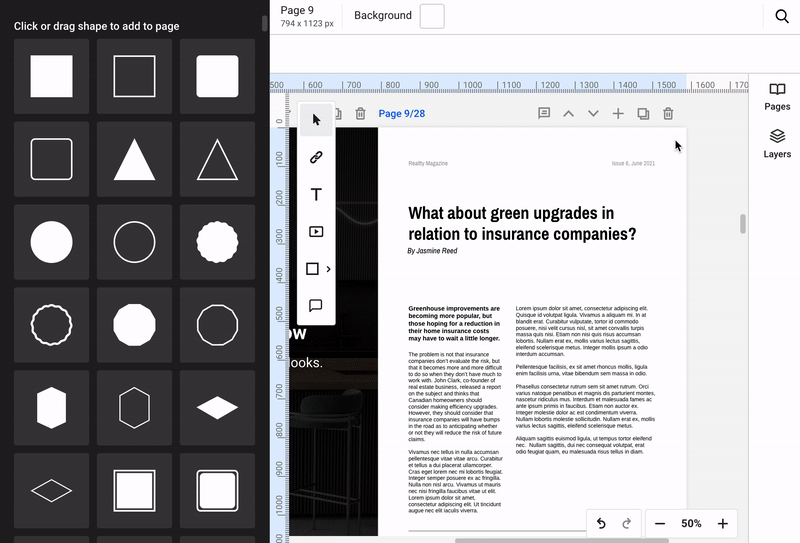Select the link tool
The width and height of the screenshot is (800, 543).
tap(316, 157)
